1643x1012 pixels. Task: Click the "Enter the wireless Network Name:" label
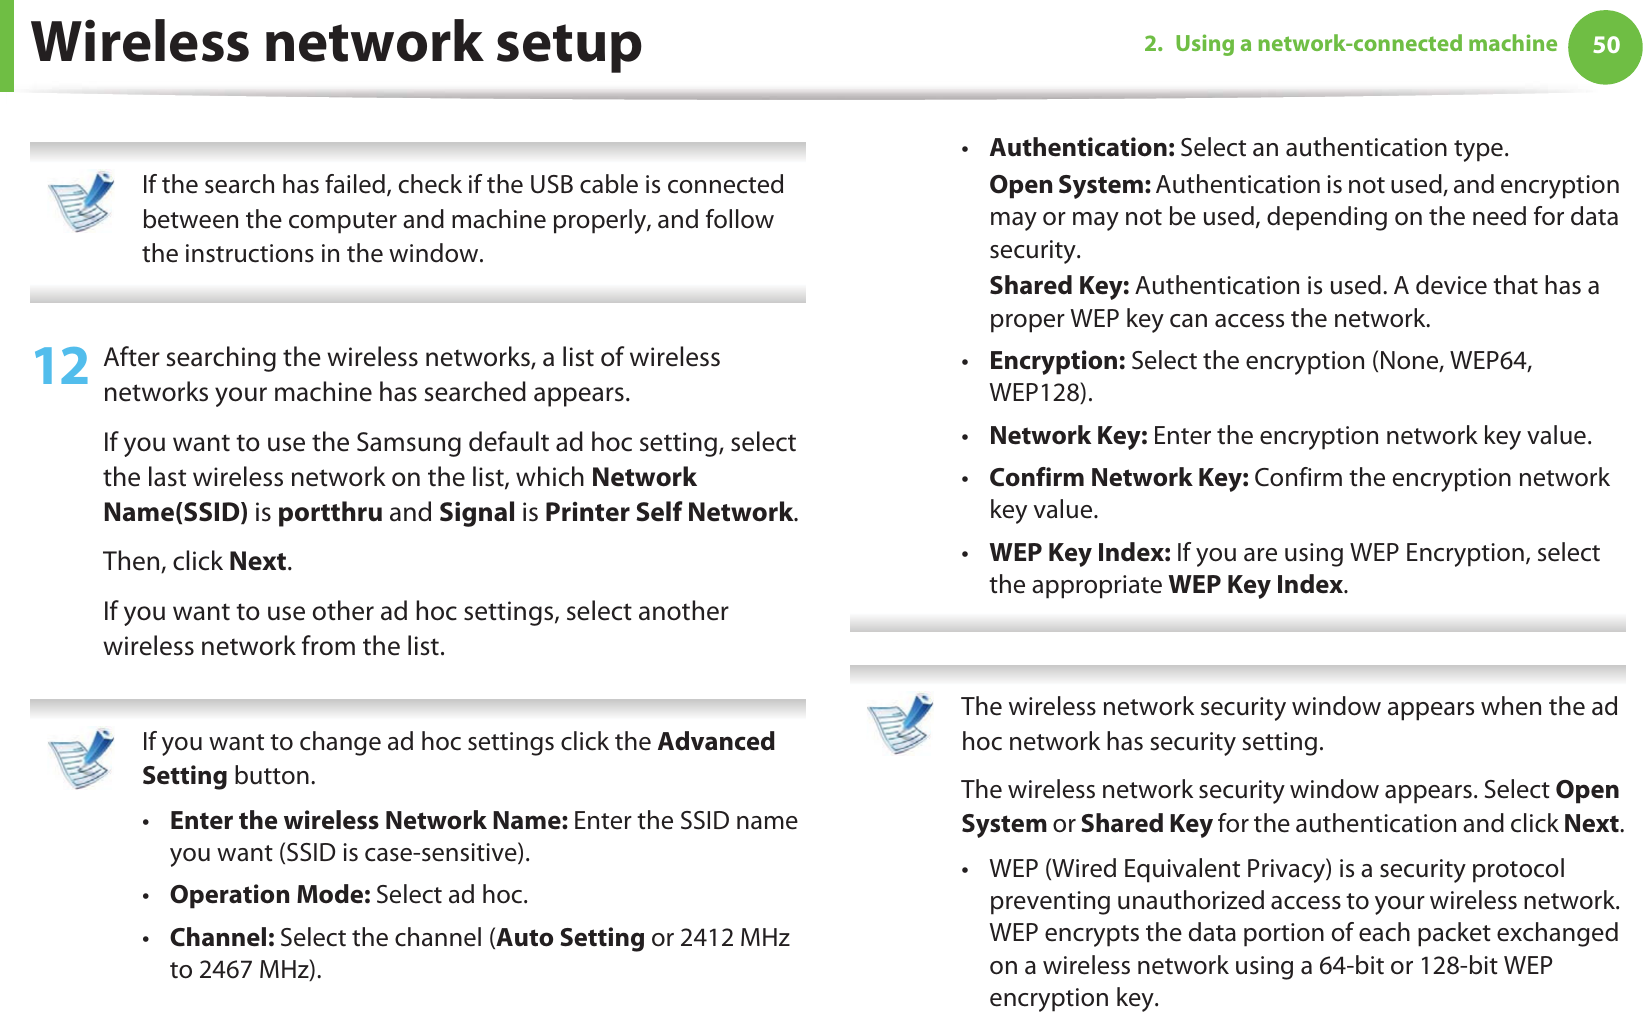[368, 821]
